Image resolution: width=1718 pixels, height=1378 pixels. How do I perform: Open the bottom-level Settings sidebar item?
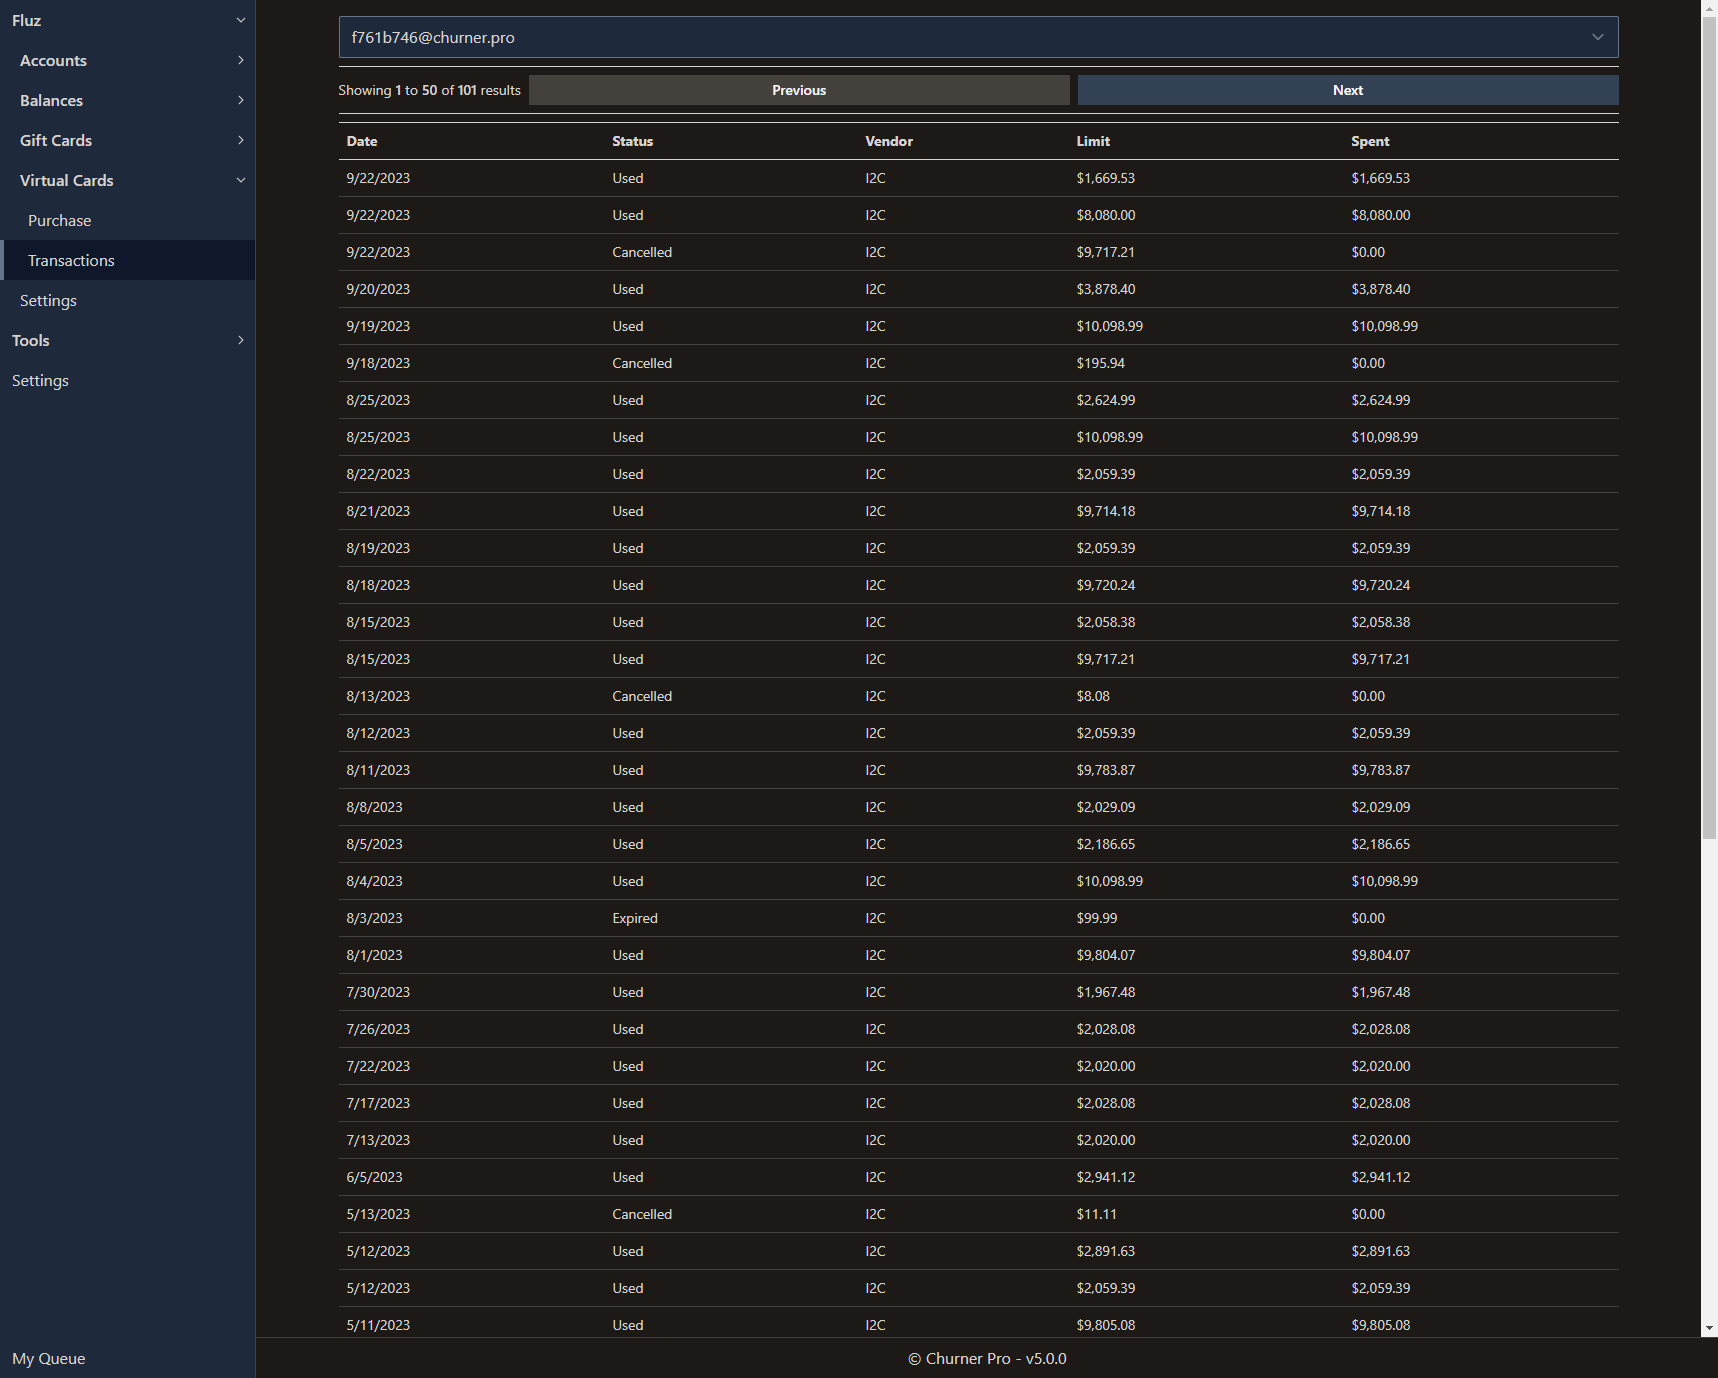40,380
